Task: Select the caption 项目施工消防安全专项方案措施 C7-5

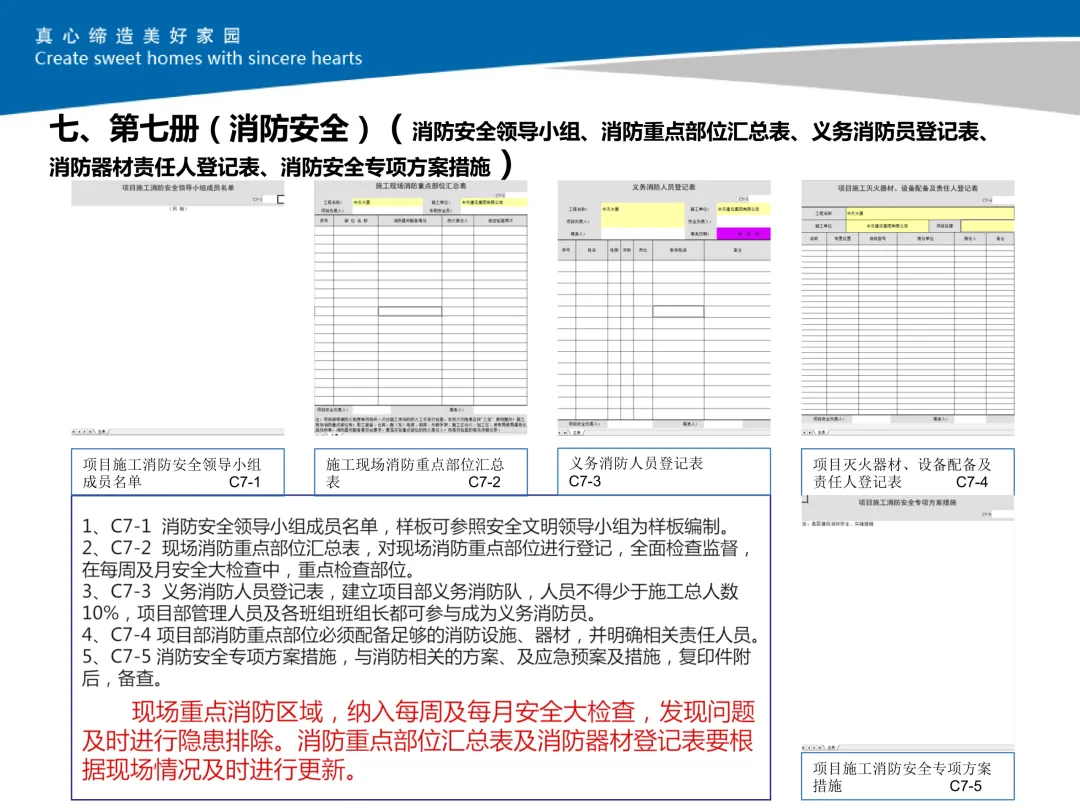Action: pyautogui.click(x=908, y=777)
